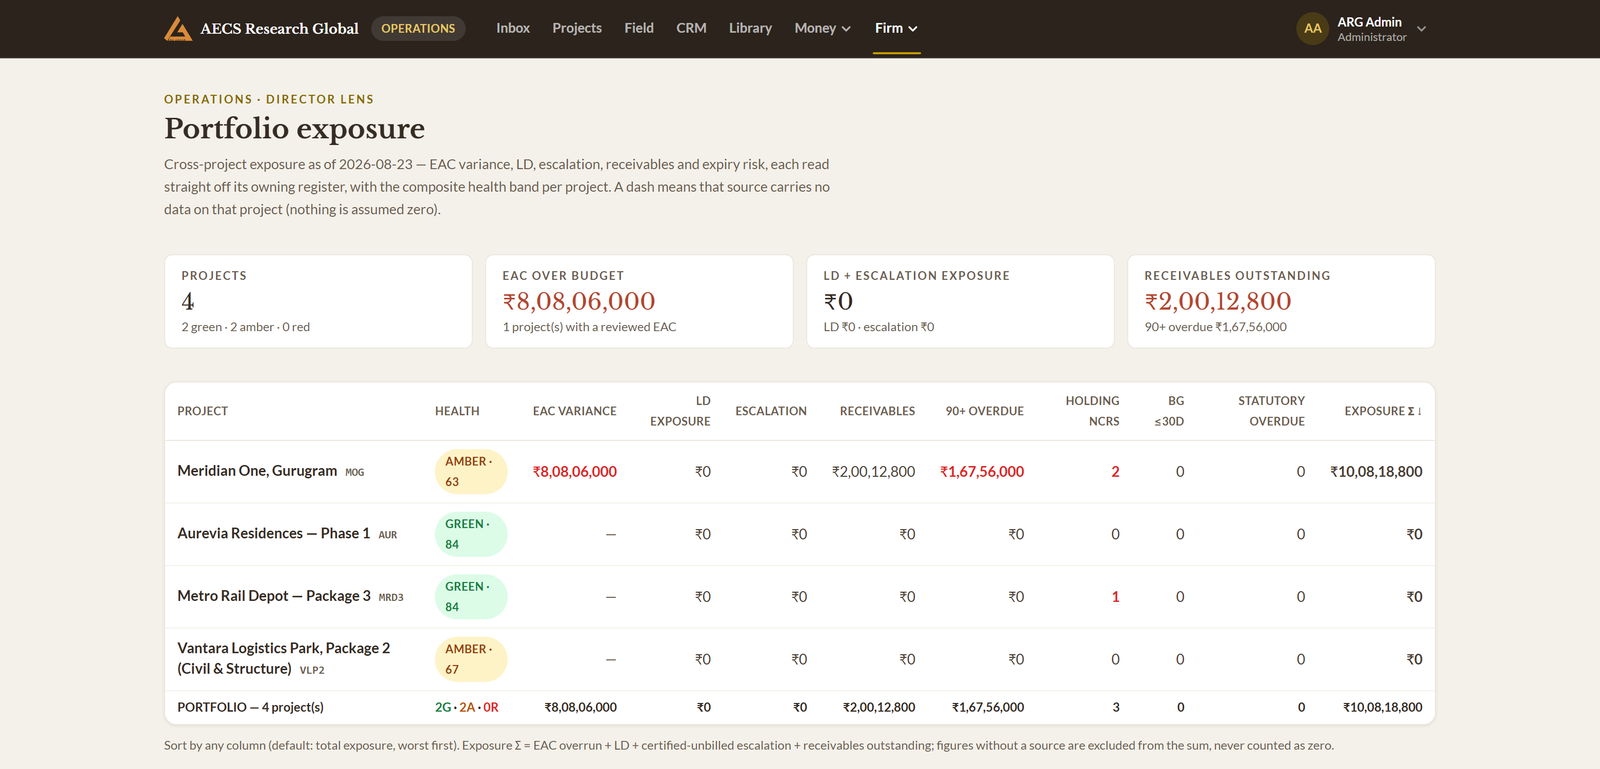Navigate to CRM
The width and height of the screenshot is (1600, 769).
pyautogui.click(x=691, y=28)
